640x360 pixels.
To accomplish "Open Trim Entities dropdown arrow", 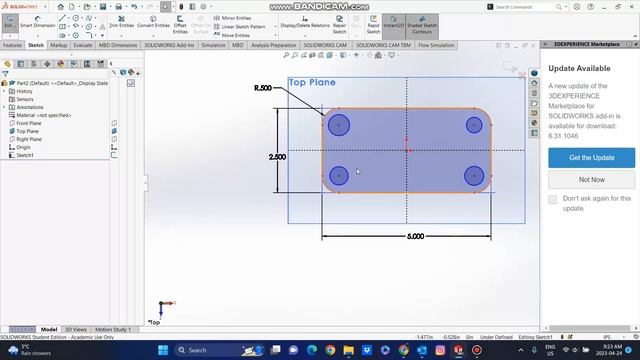I will [121, 36].
